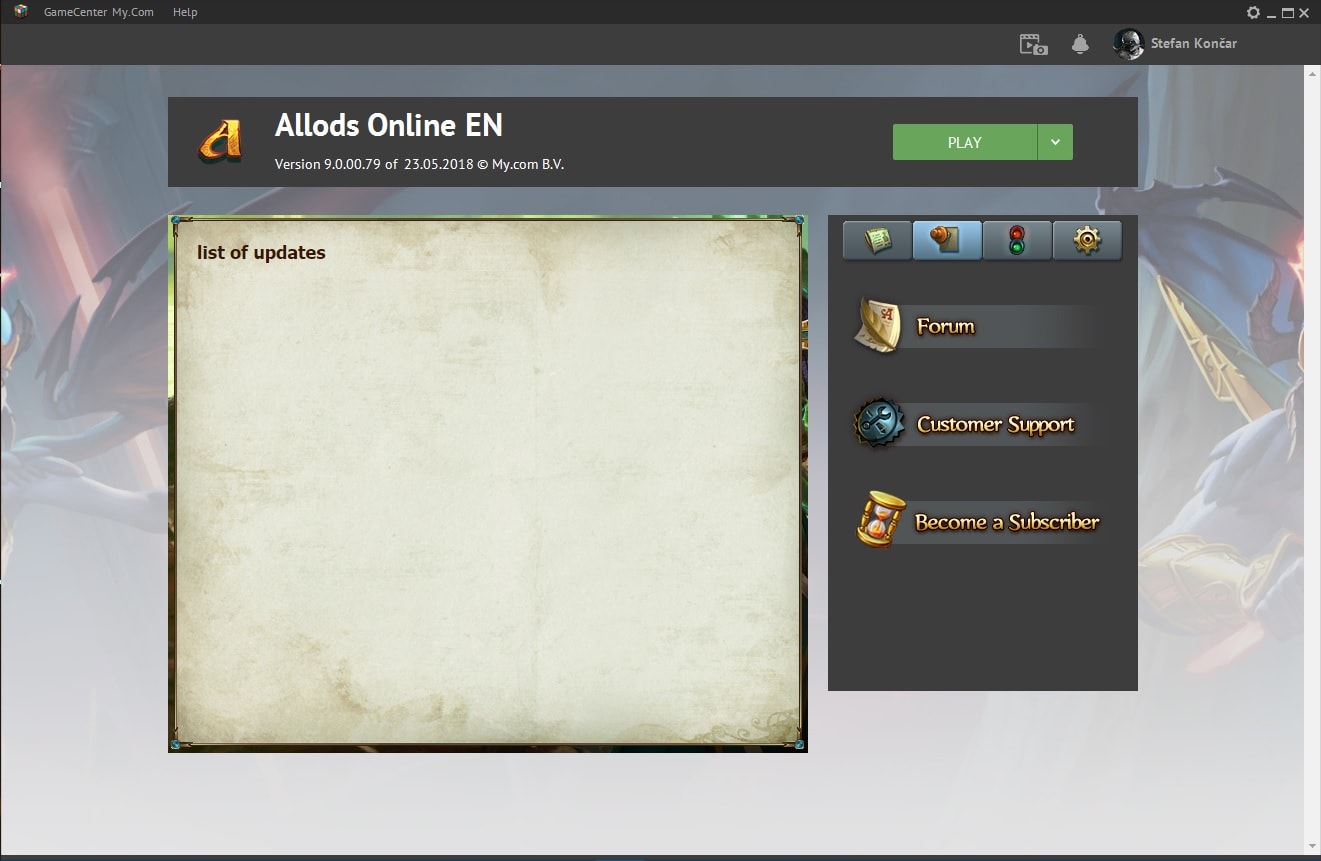Click Become a Subscriber
Image resolution: width=1321 pixels, height=861 pixels.
coord(1006,522)
